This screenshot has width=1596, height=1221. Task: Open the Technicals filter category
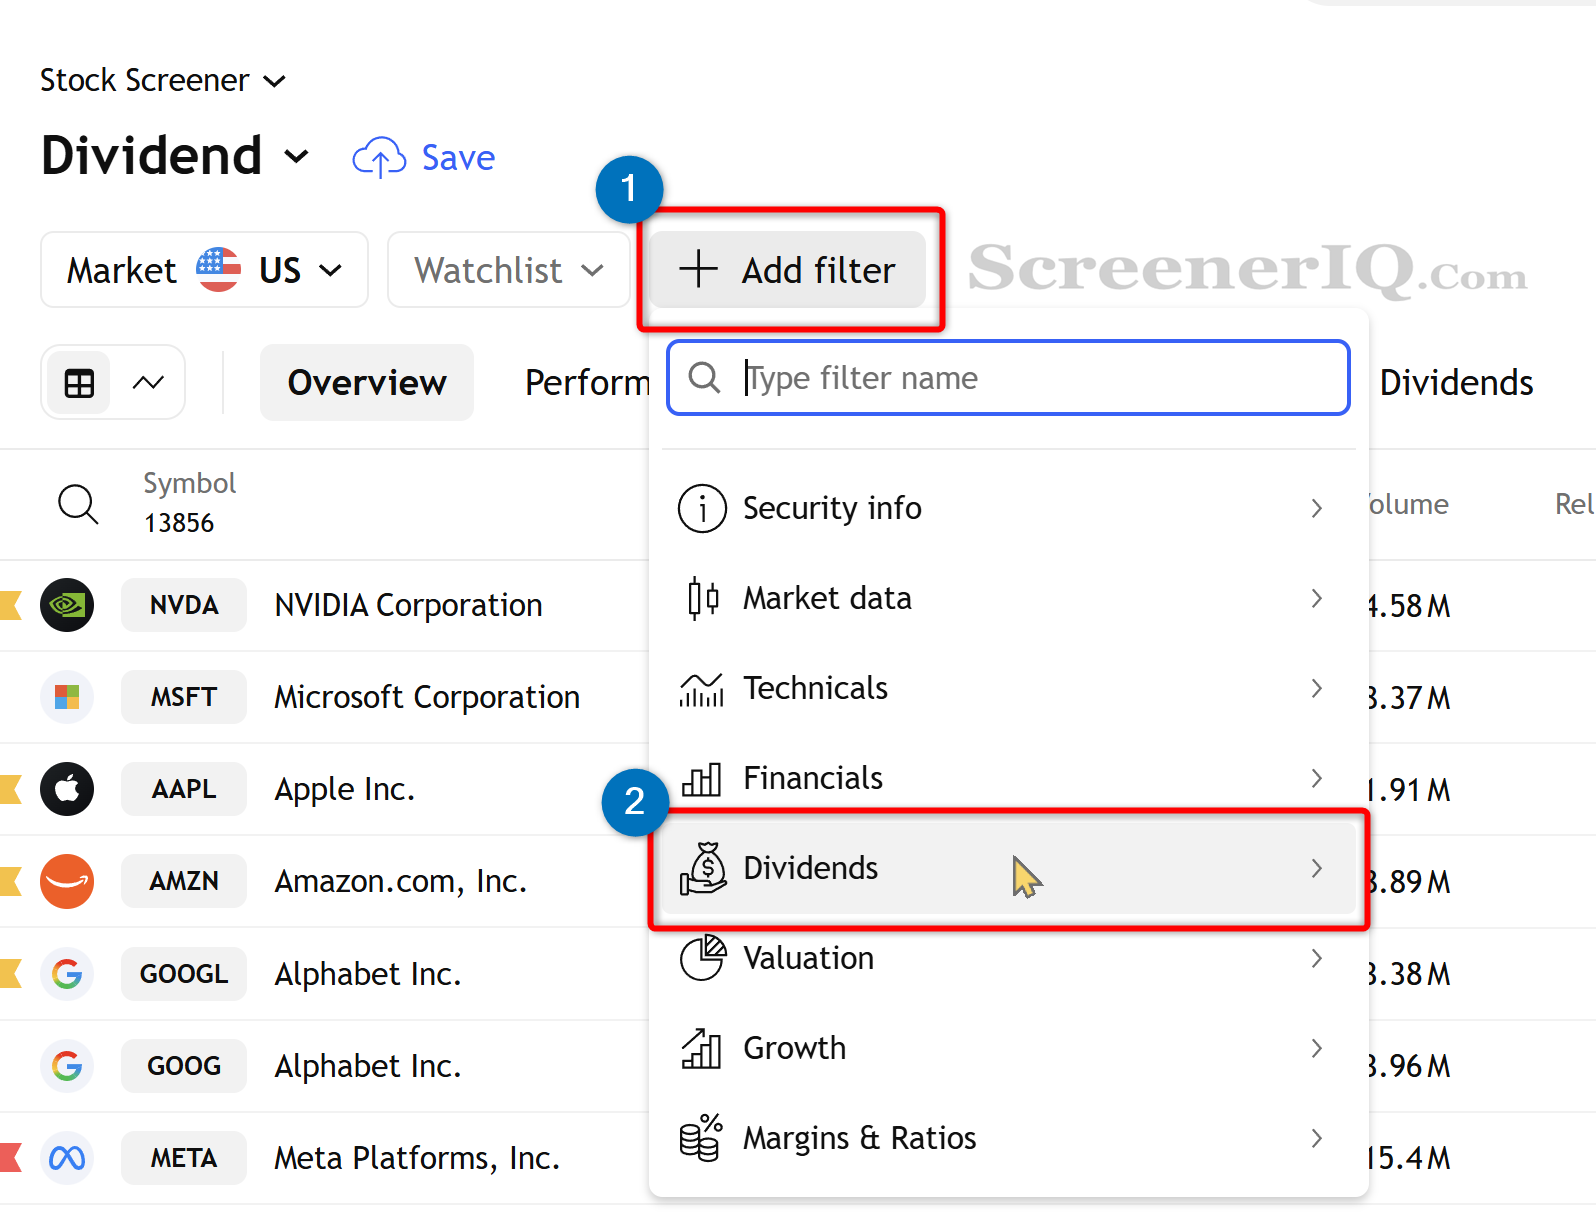[x=1007, y=688]
